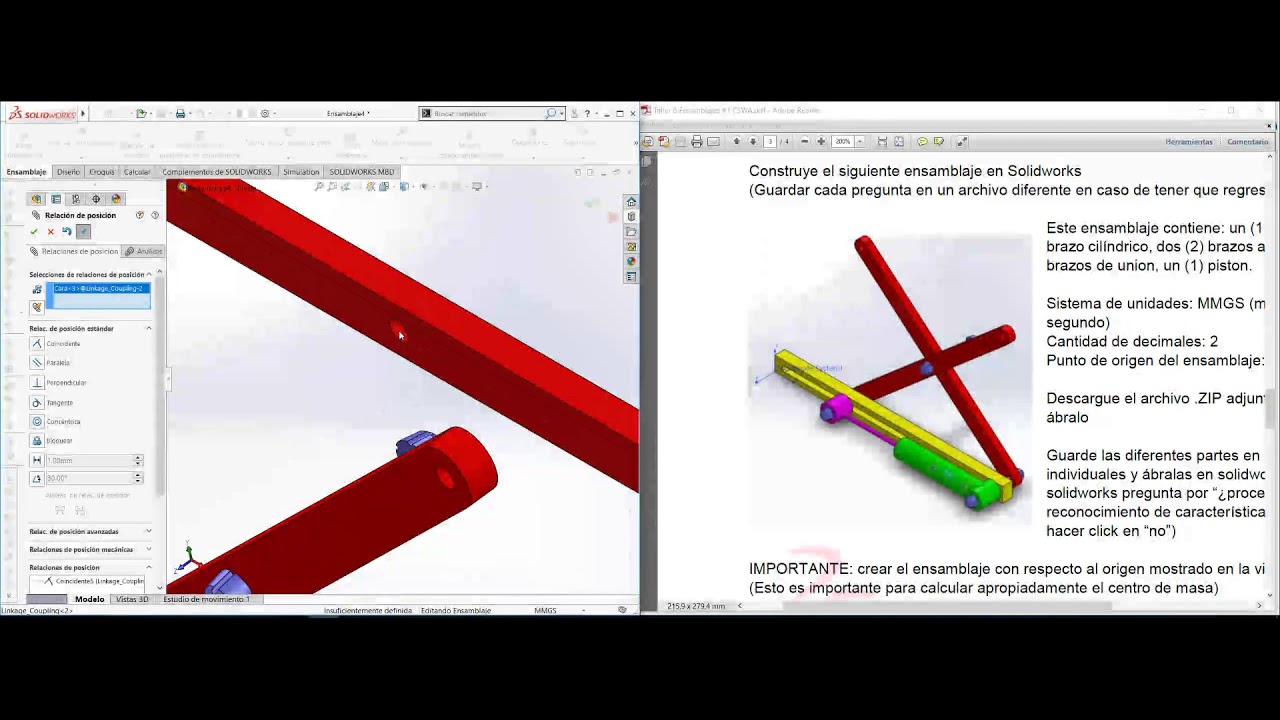The image size is (1280, 720).
Task: Select the Concéntrica mate icon
Action: point(37,421)
